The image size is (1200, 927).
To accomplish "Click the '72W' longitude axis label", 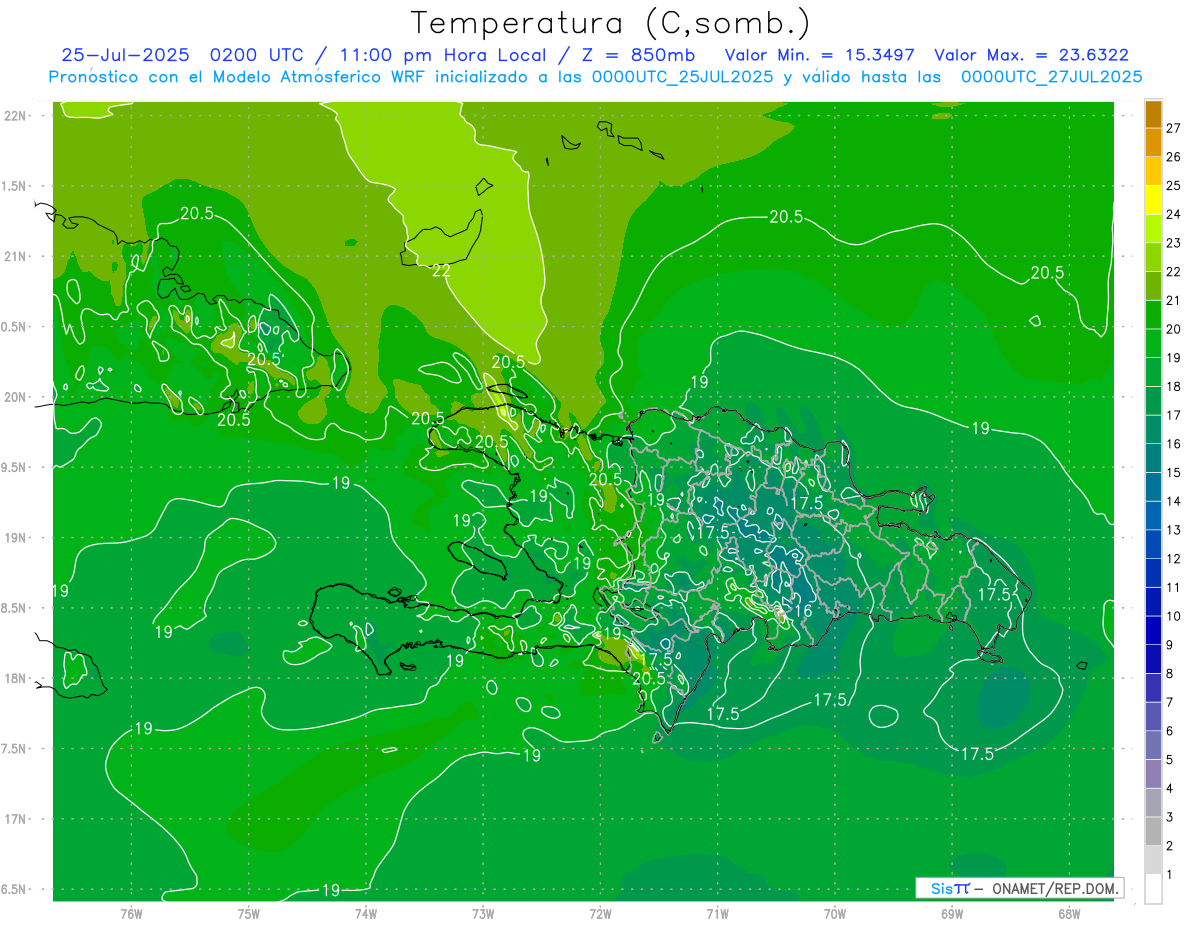I will [x=600, y=913].
